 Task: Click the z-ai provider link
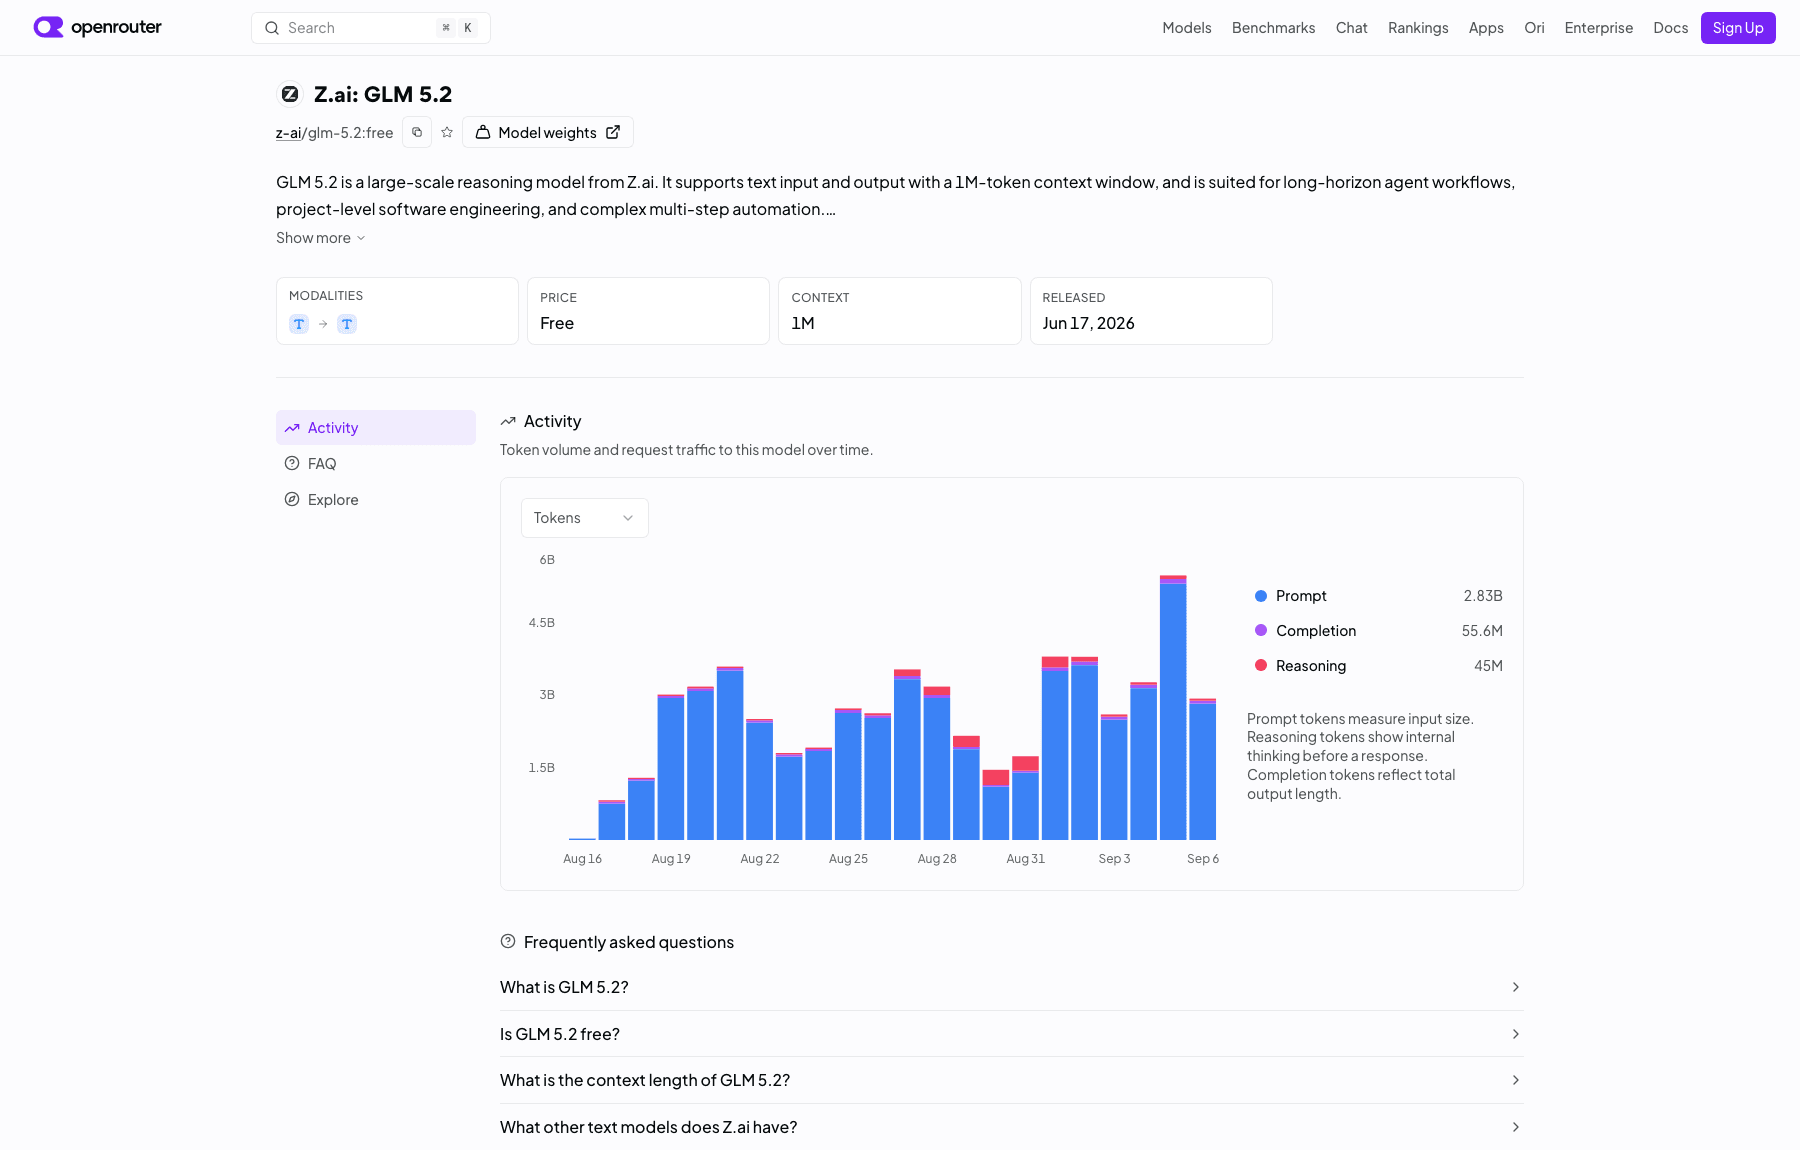point(289,133)
